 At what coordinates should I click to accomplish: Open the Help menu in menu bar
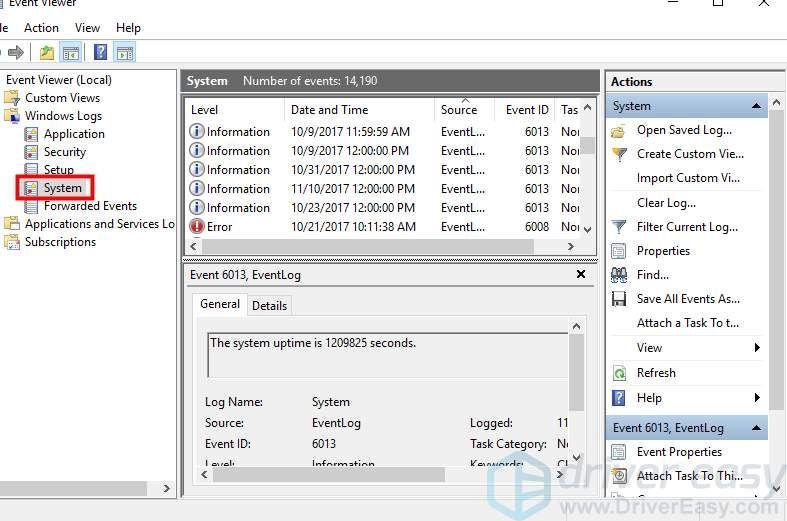point(128,28)
